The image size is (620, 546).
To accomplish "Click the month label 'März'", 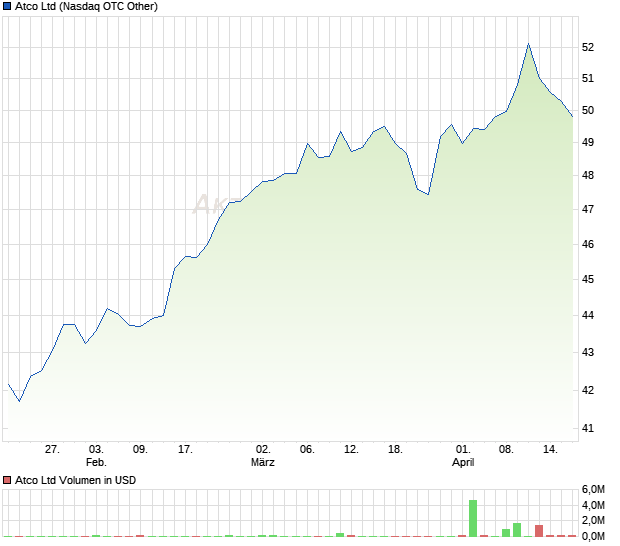I will [x=263, y=462].
